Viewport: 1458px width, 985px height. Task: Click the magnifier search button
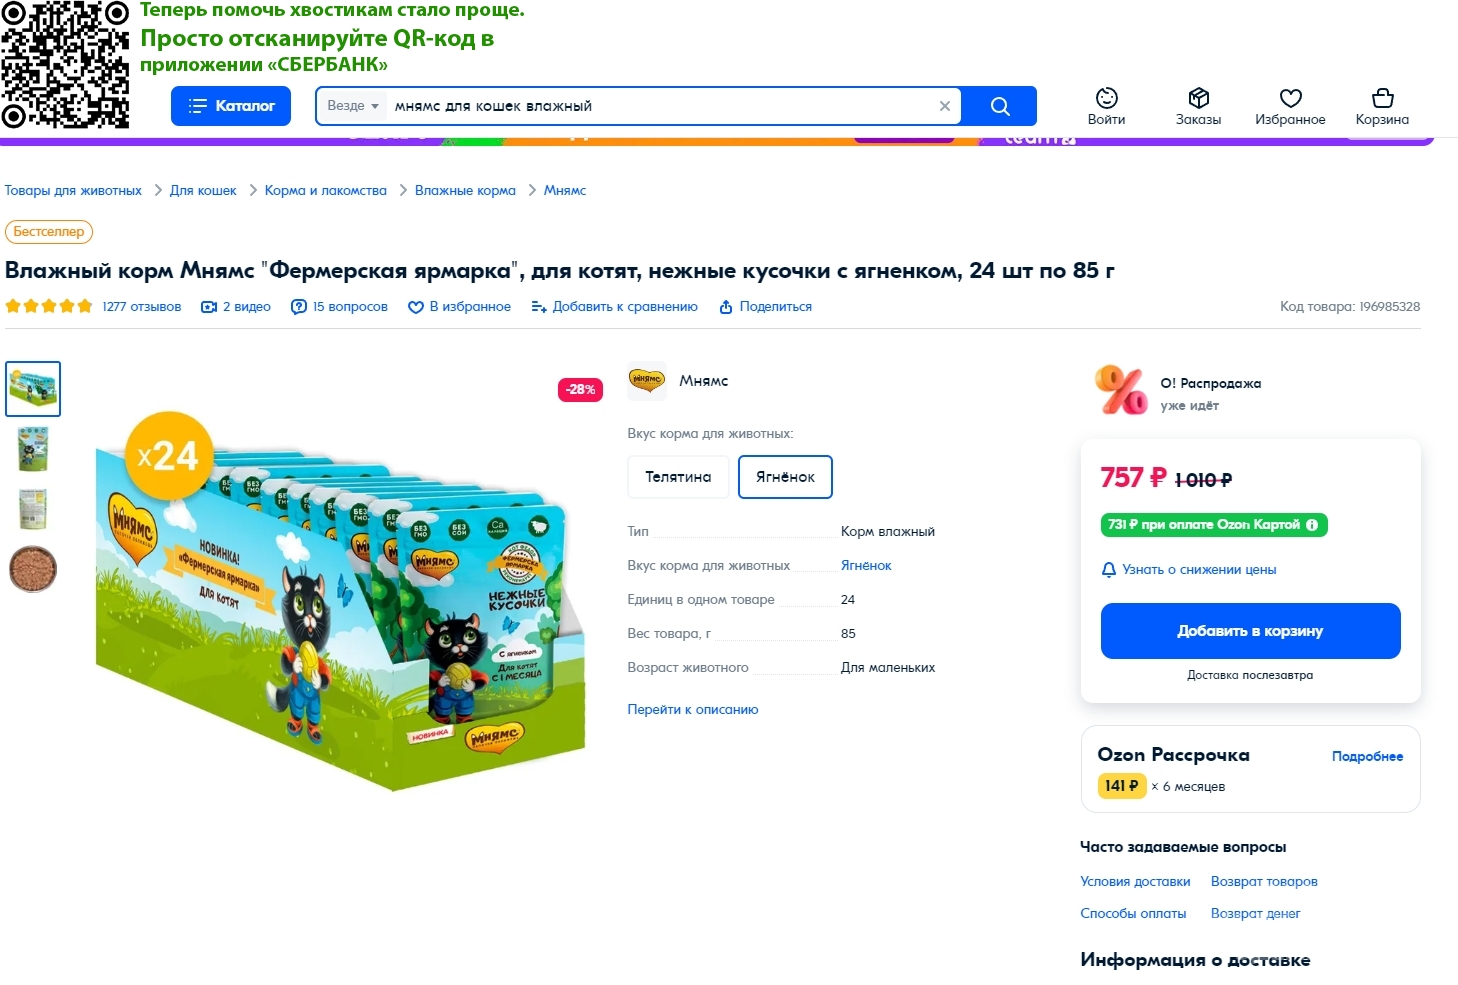point(999,106)
